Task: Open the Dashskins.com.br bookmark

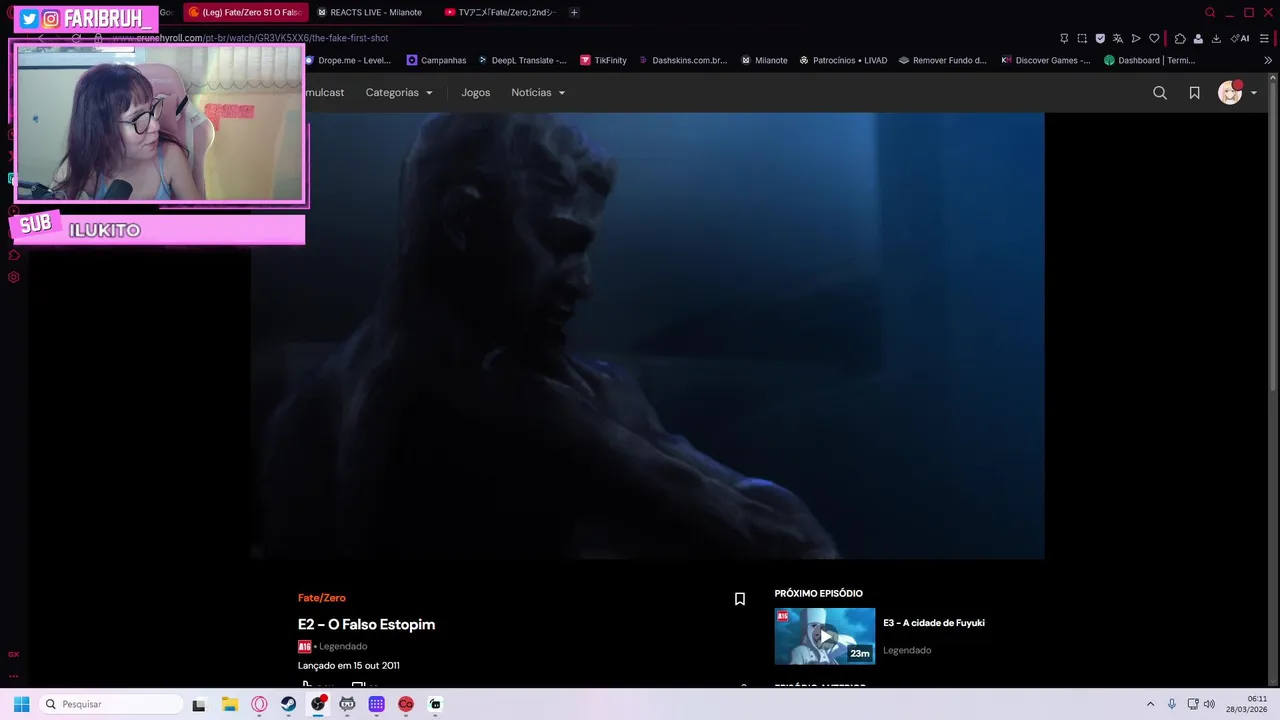Action: 683,60
